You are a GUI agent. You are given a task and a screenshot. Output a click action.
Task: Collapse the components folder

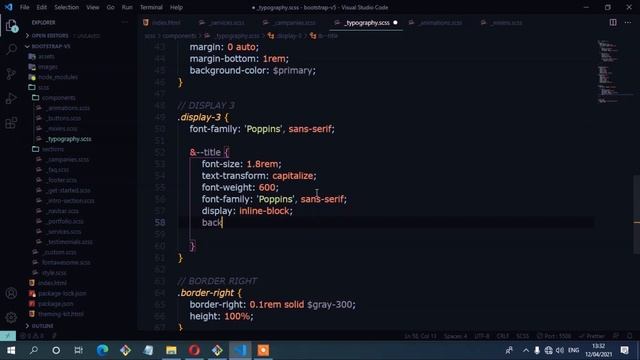click(58, 98)
